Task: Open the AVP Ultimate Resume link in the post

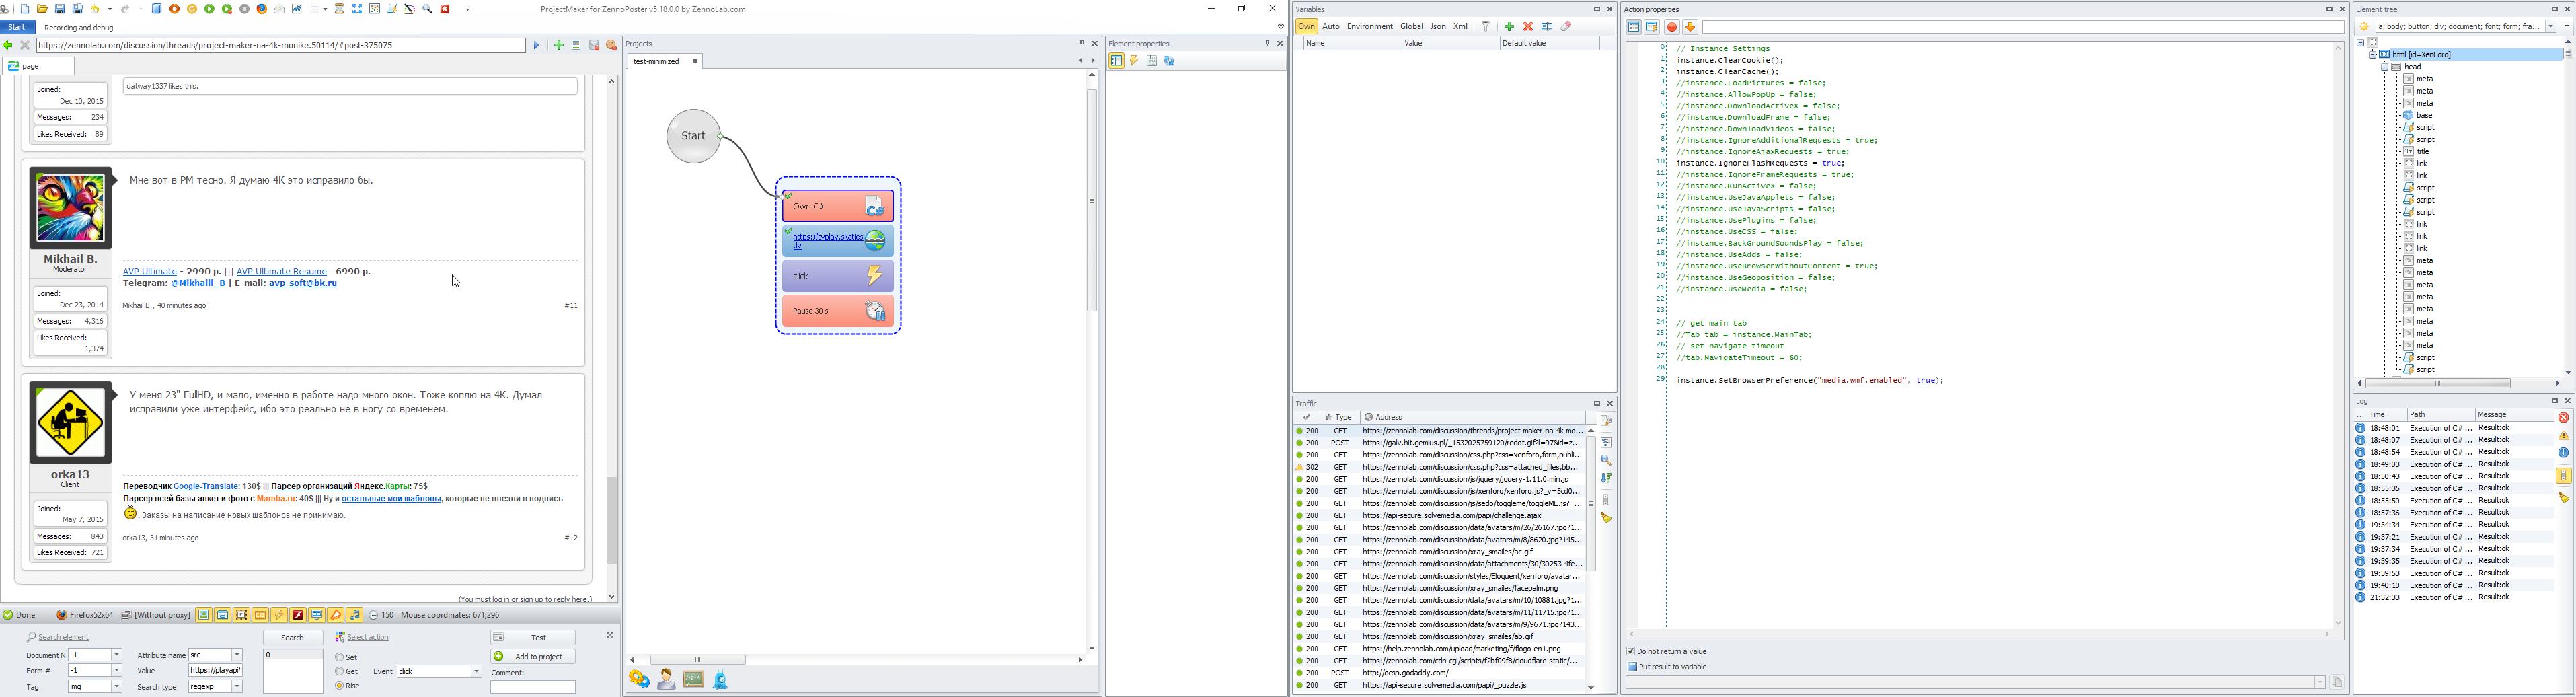Action: point(281,271)
